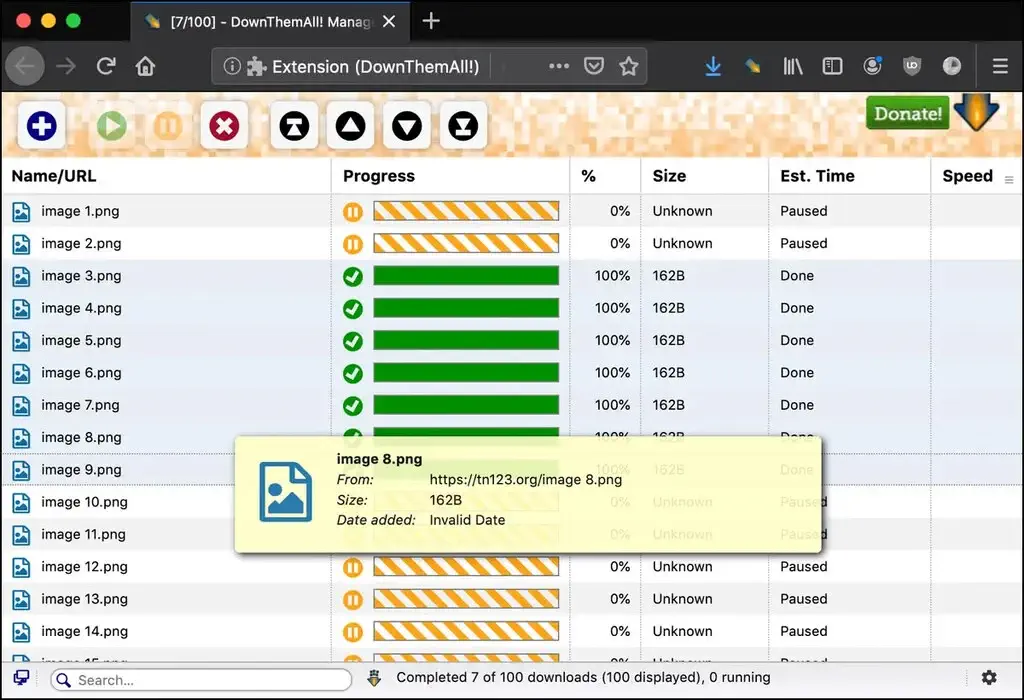
Task: Resume downloads using the green play icon
Action: (x=111, y=125)
